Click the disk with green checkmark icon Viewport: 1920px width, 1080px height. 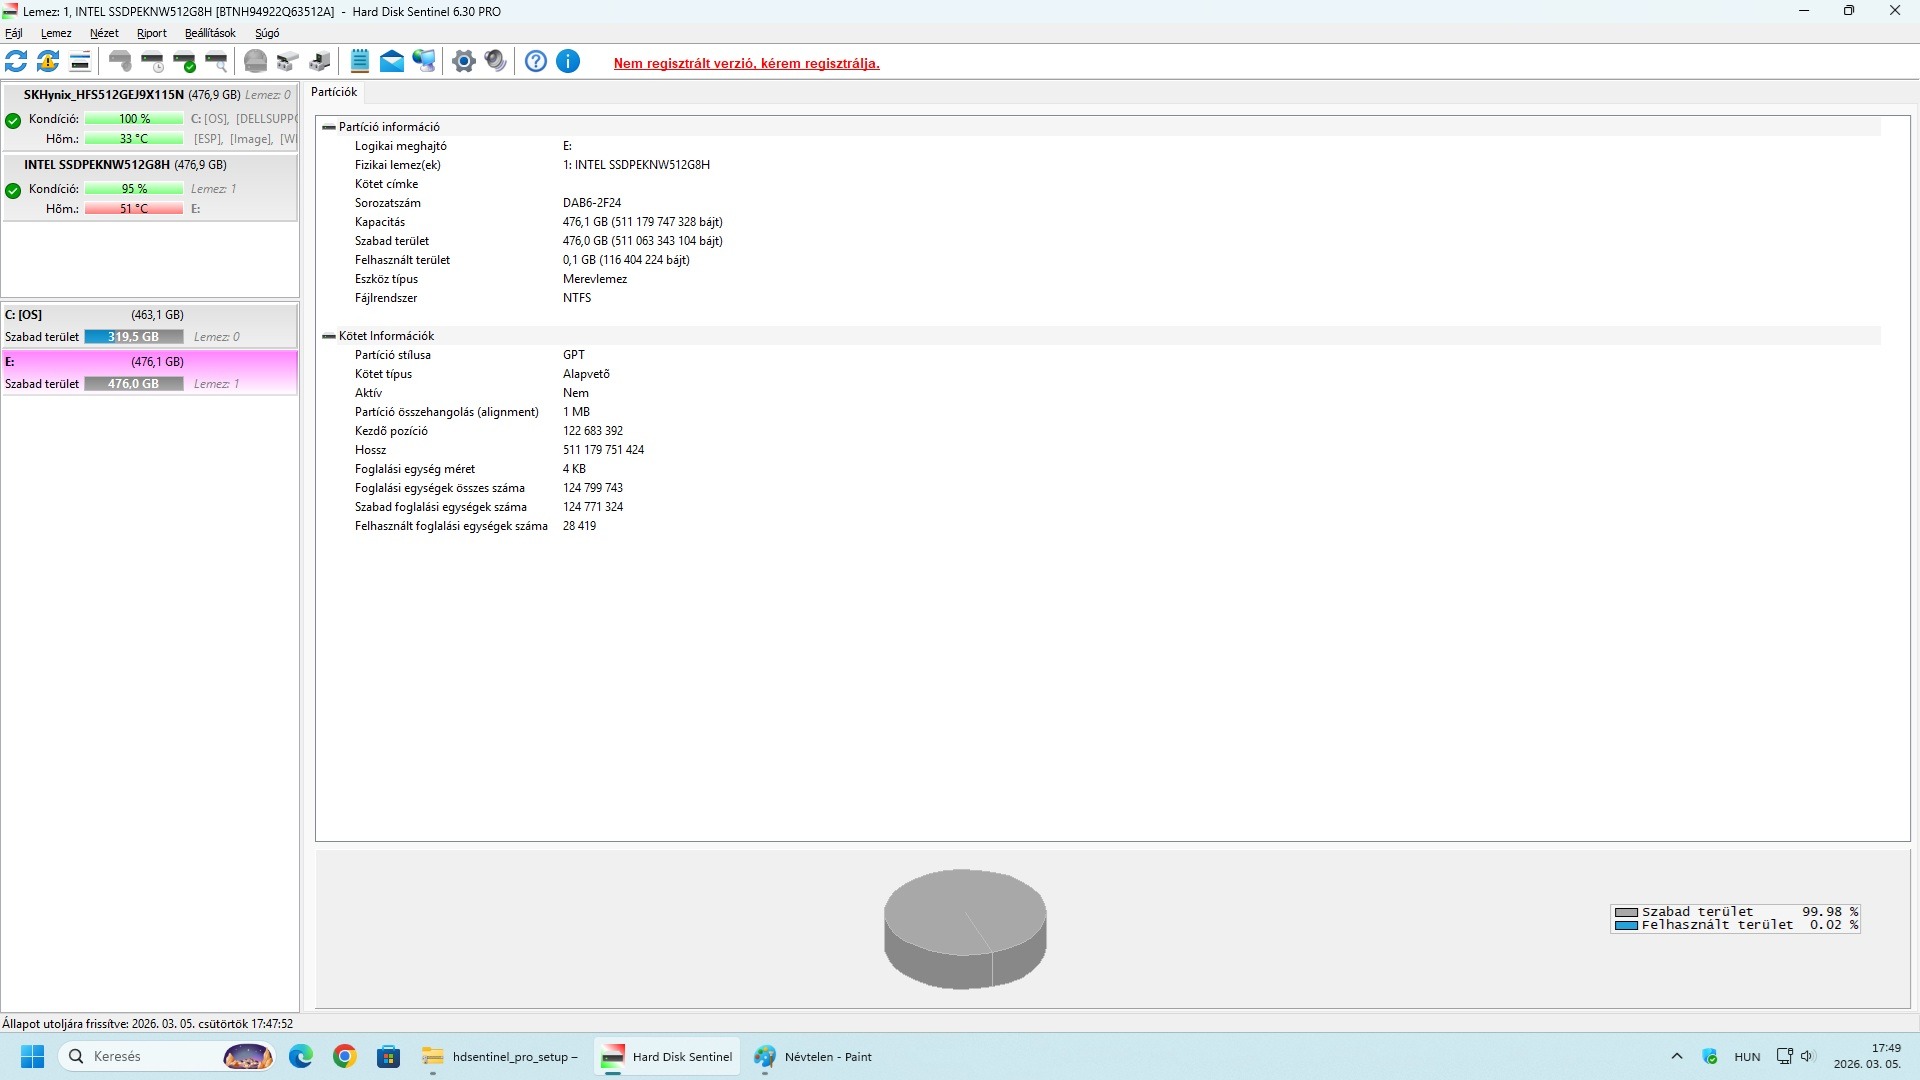tap(185, 62)
